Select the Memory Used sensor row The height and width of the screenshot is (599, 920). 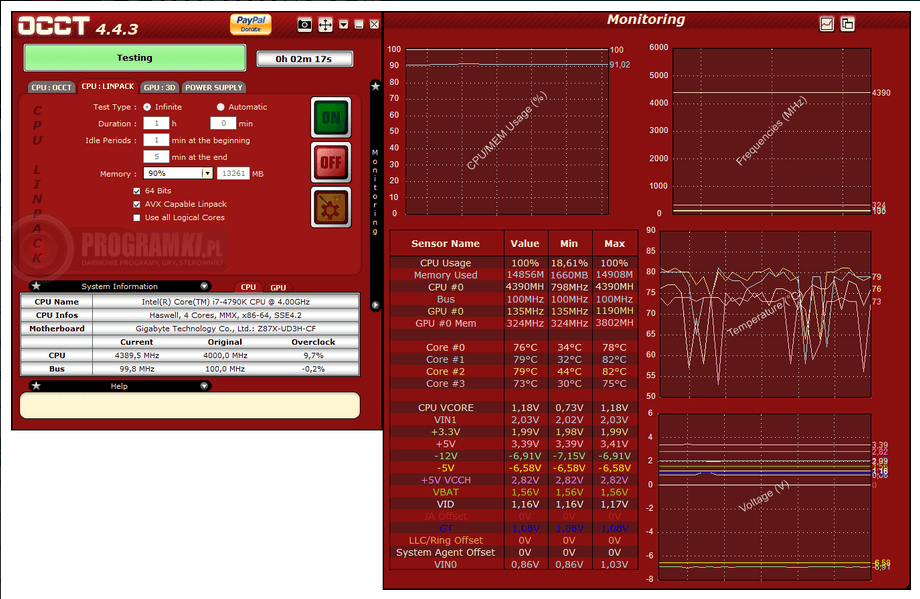(513, 275)
